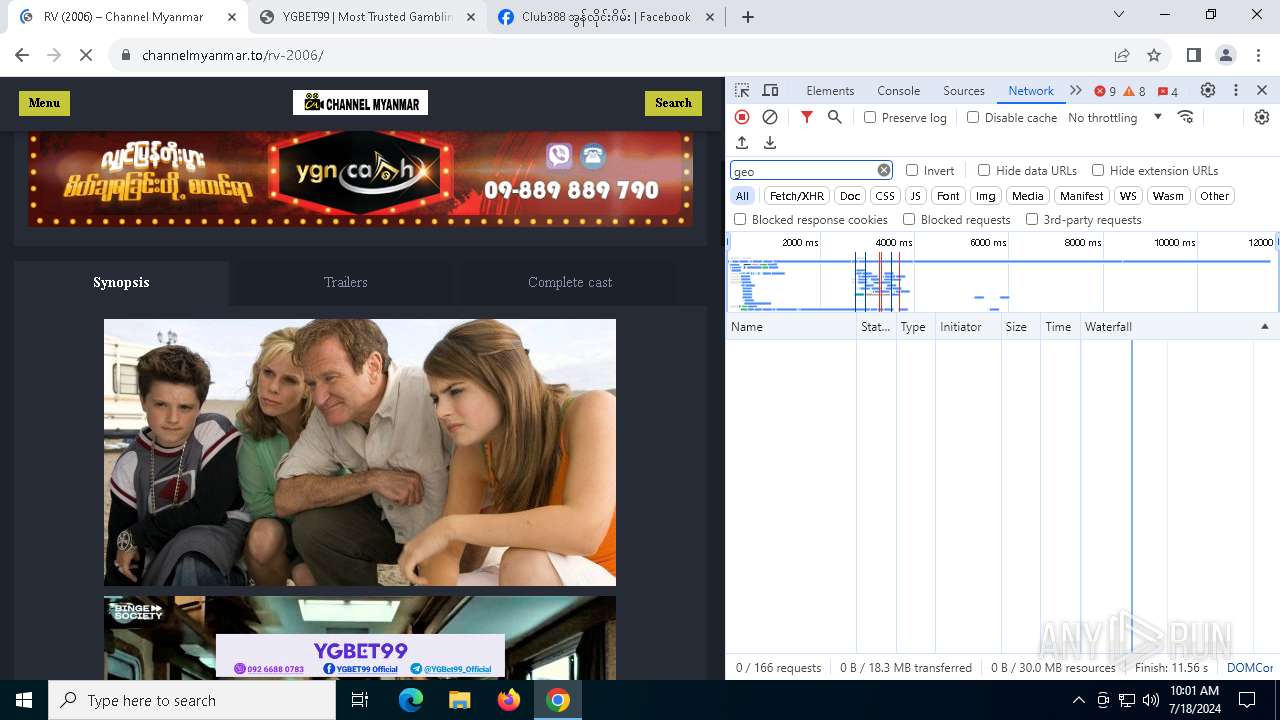
Task: Select the All request type filter
Action: click(742, 196)
